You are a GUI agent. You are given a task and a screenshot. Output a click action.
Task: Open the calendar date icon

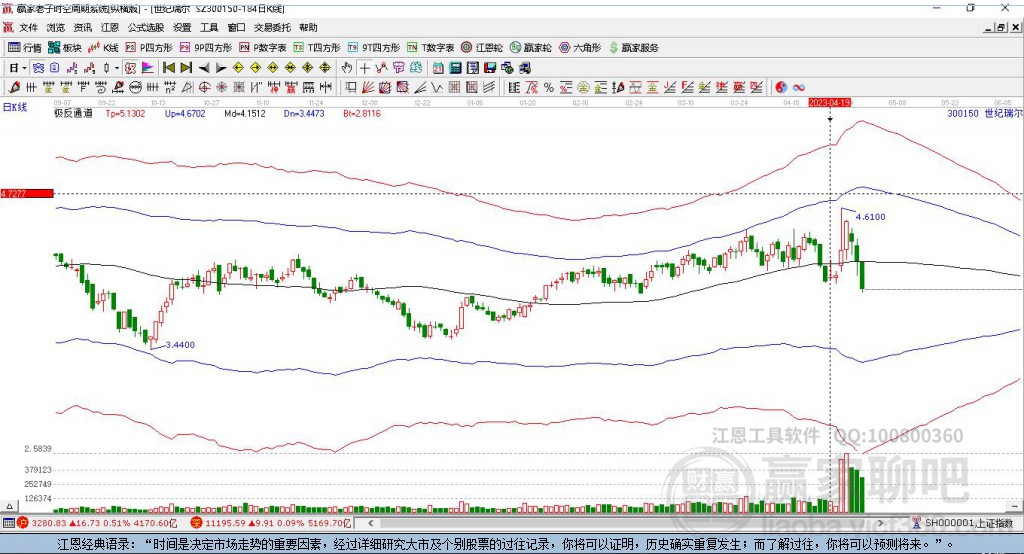[x=438, y=68]
